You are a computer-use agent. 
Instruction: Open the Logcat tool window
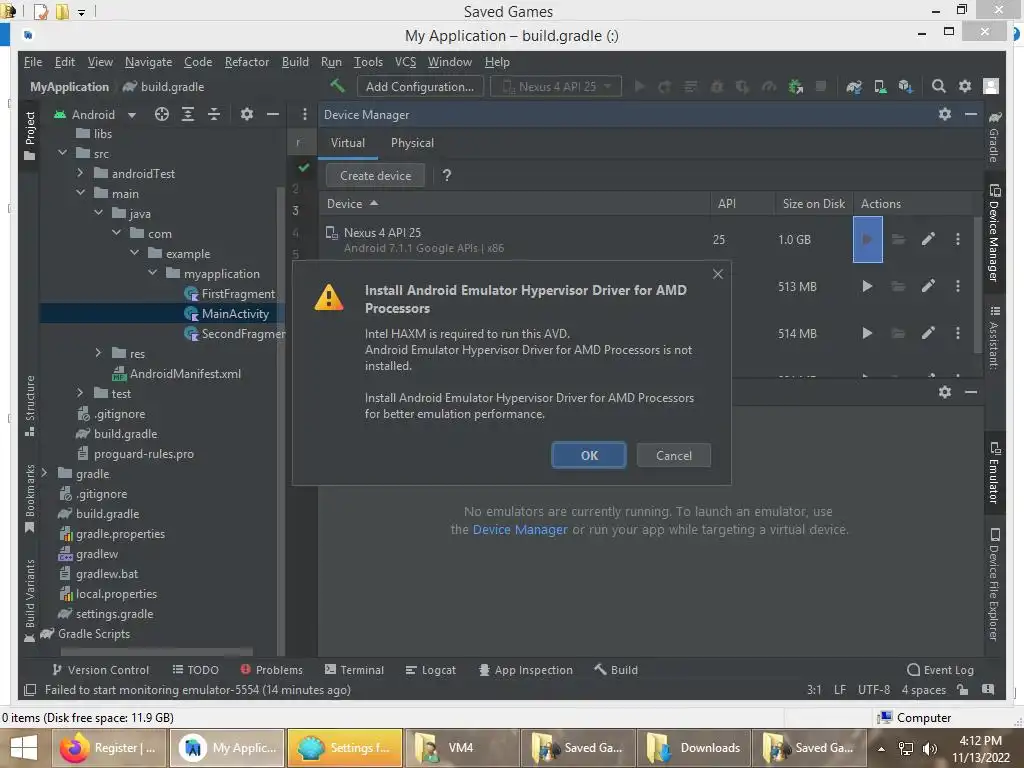pos(430,669)
